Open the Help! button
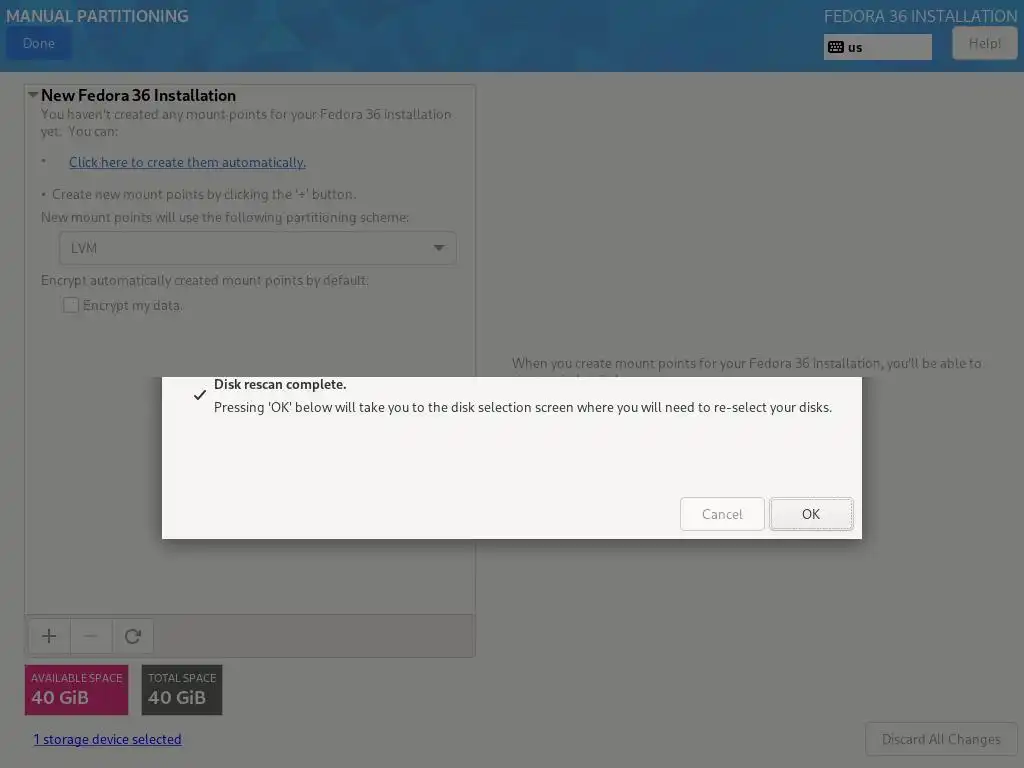This screenshot has width=1024, height=768. (x=984, y=43)
